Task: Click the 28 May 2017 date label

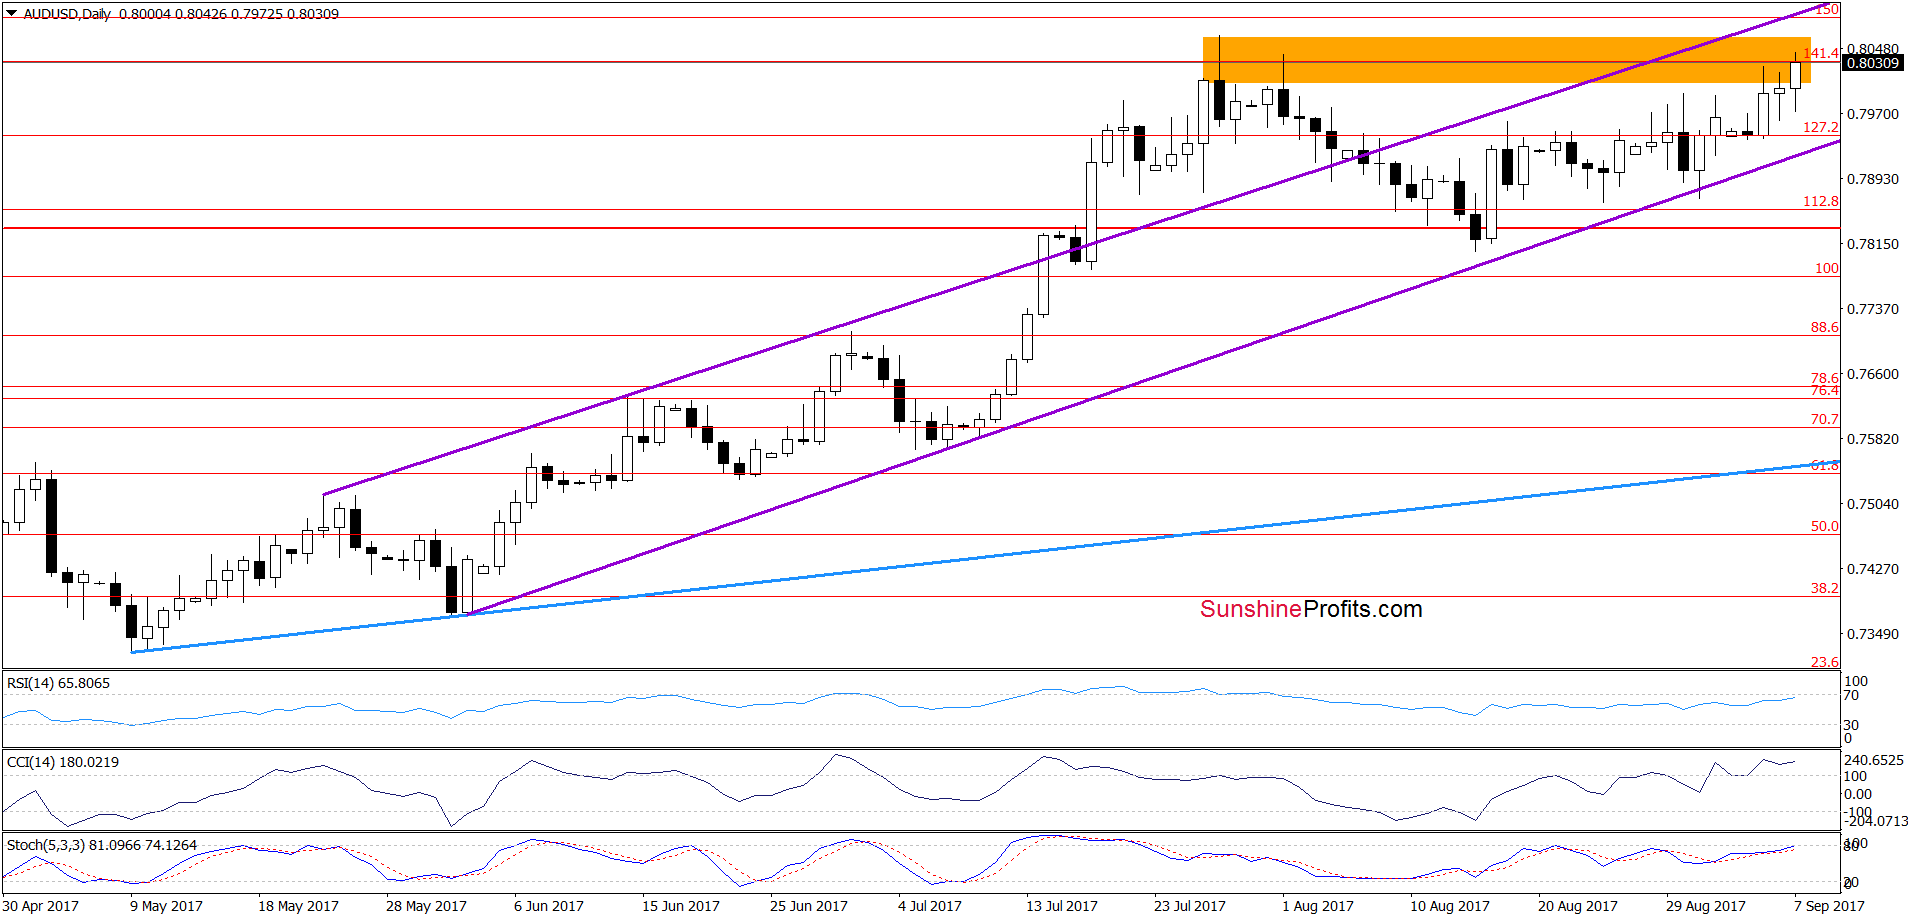Action: [x=426, y=906]
